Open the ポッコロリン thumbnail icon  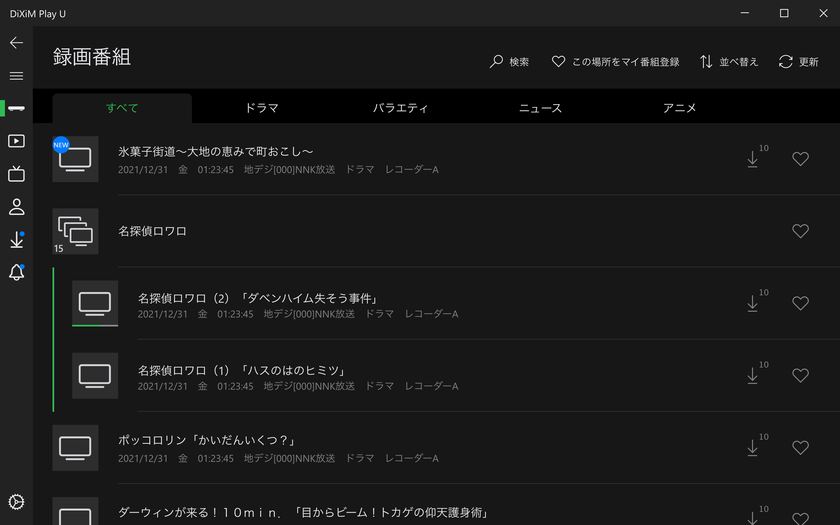click(76, 448)
